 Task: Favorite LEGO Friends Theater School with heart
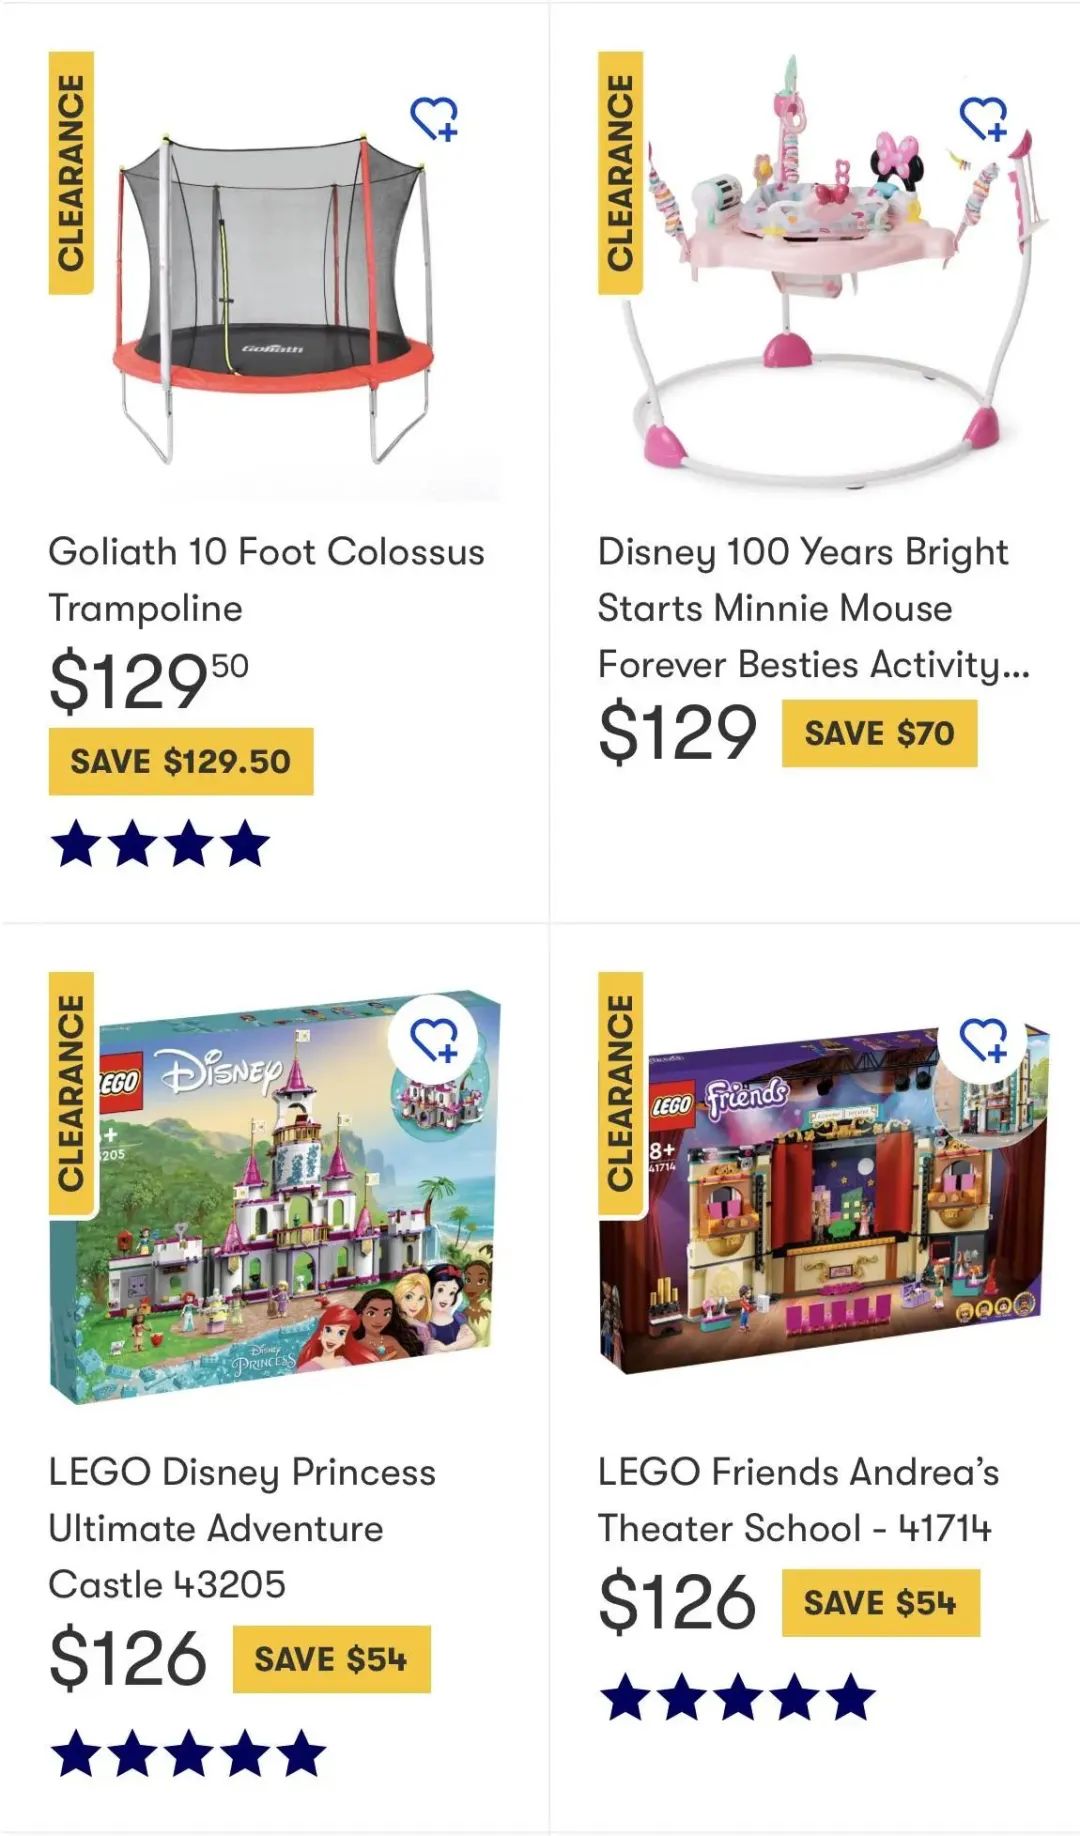(984, 1040)
